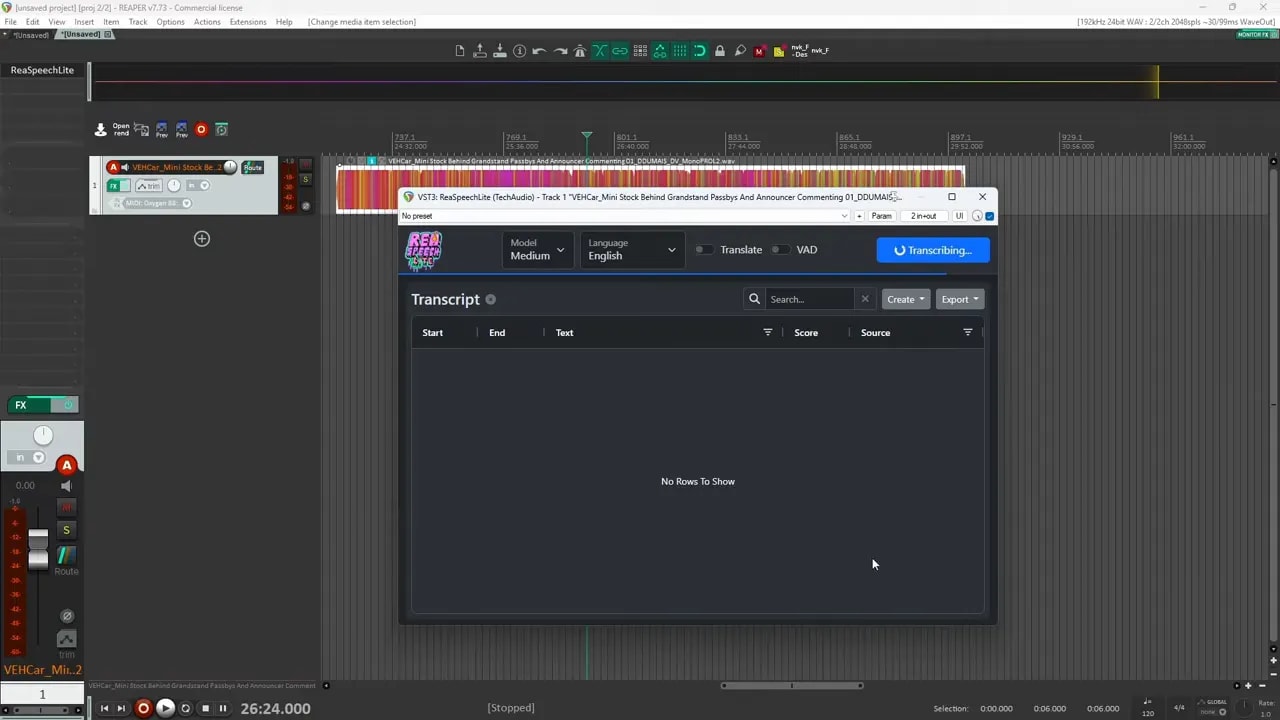The width and height of the screenshot is (1280, 720).
Task: Click the 2 in+out routing button
Action: (923, 216)
